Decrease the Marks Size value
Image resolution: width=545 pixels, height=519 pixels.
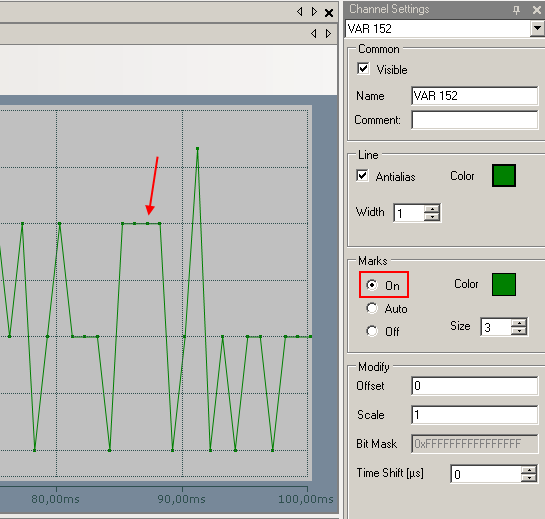point(519,331)
